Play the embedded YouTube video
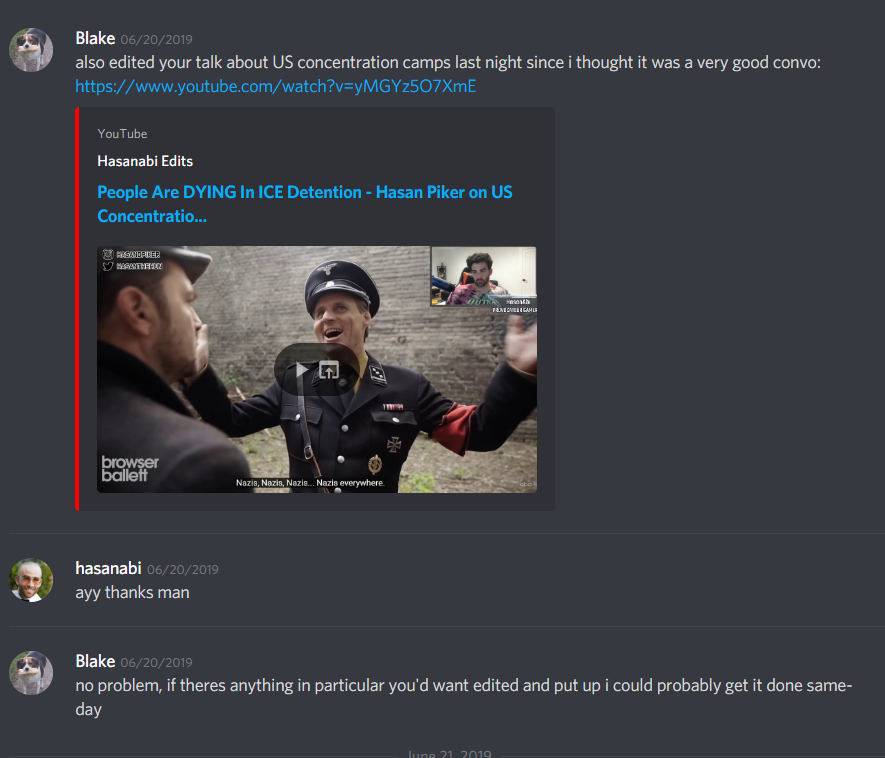This screenshot has width=885, height=758. (302, 370)
